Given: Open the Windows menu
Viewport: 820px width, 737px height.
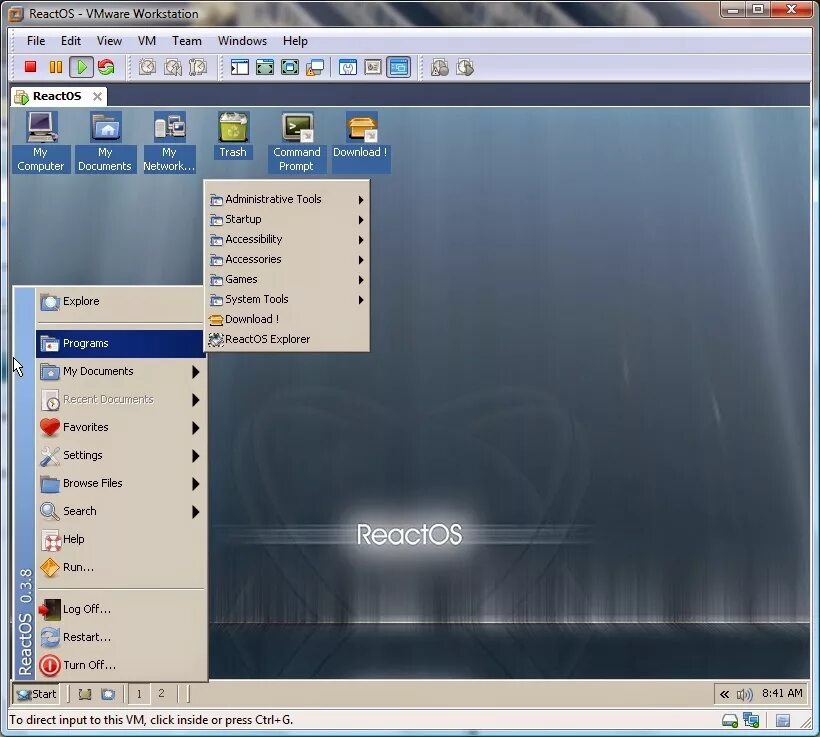Looking at the screenshot, I should (242, 41).
